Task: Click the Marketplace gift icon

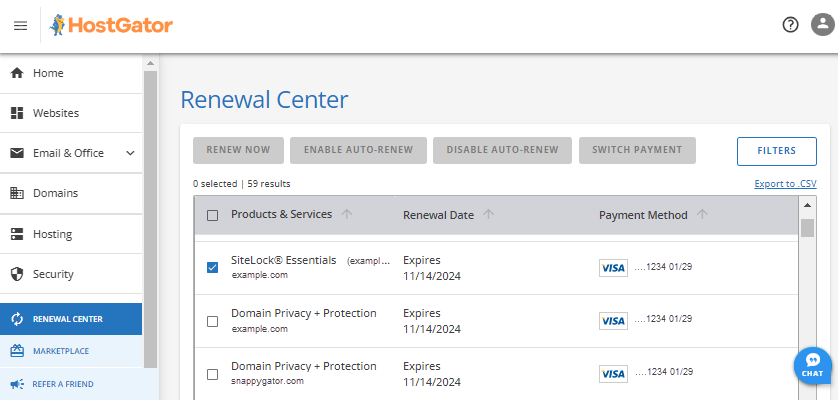Action: pyautogui.click(x=17, y=351)
